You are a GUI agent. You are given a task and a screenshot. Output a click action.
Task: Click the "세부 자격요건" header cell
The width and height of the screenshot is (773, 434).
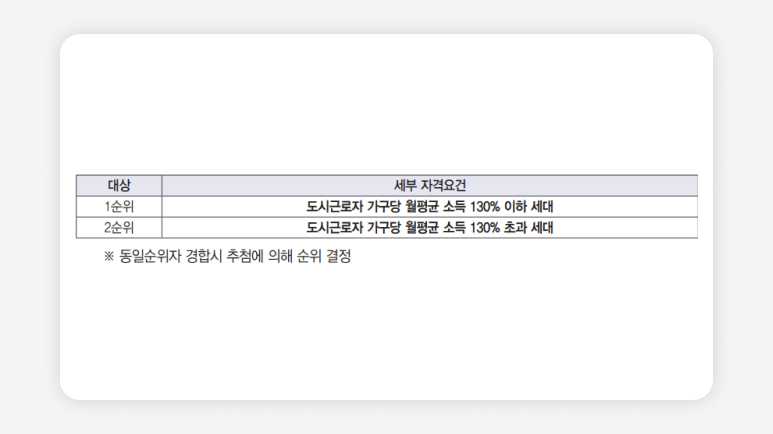click(x=430, y=186)
